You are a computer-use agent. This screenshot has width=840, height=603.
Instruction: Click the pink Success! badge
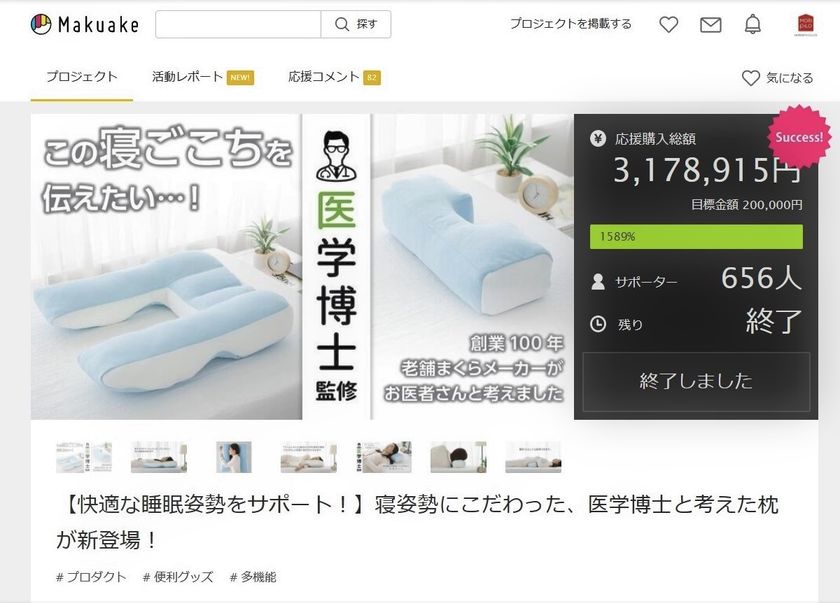pos(799,137)
